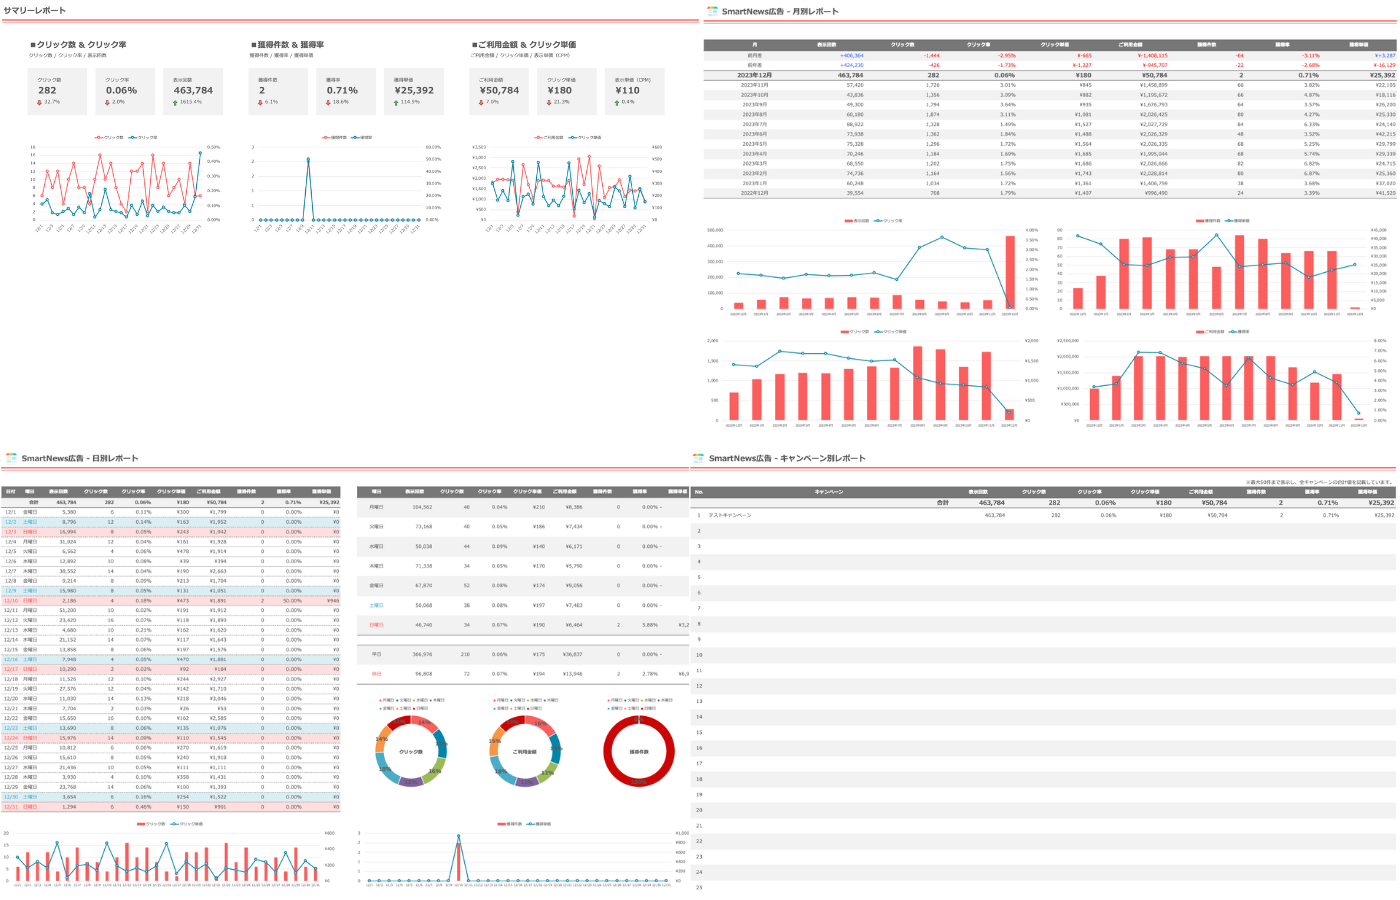Click the SmartNews logo beside 日別レポート title

[12, 458]
